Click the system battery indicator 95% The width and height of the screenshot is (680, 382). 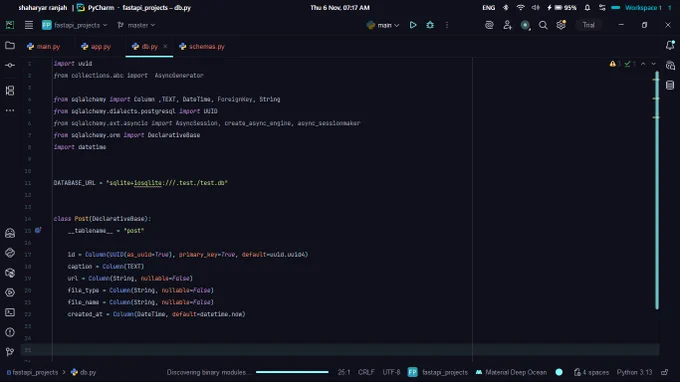pyautogui.click(x=562, y=7)
